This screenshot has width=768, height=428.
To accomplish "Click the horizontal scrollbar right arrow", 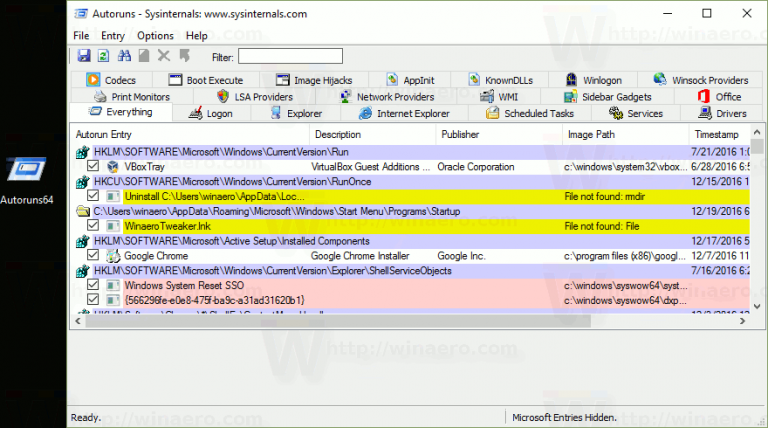I will [x=743, y=321].
